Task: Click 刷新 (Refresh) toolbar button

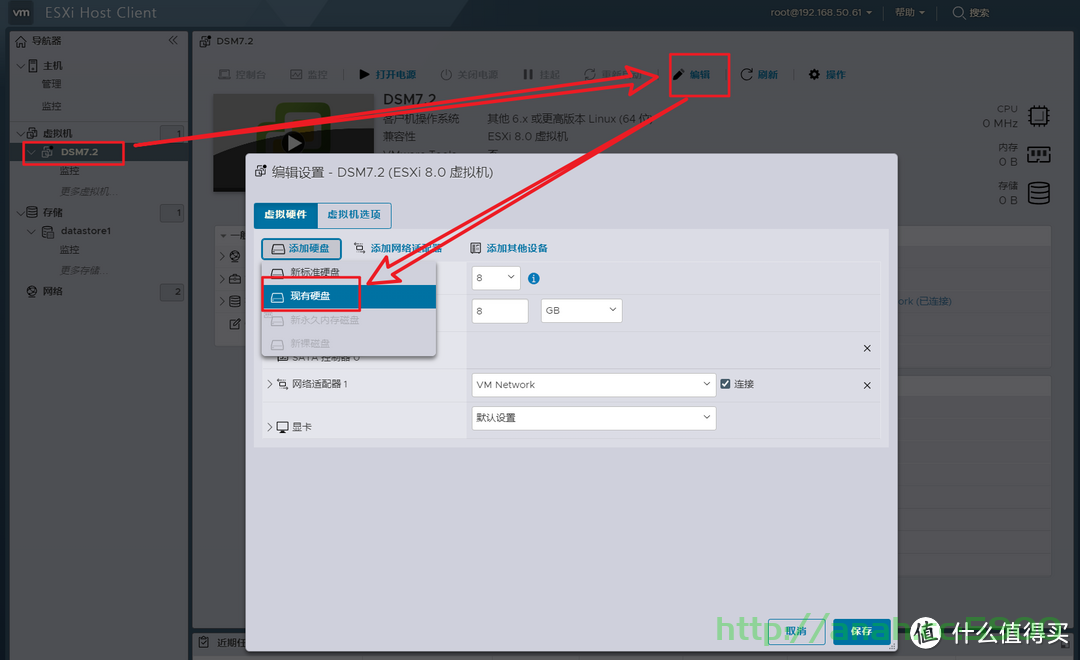Action: point(759,74)
